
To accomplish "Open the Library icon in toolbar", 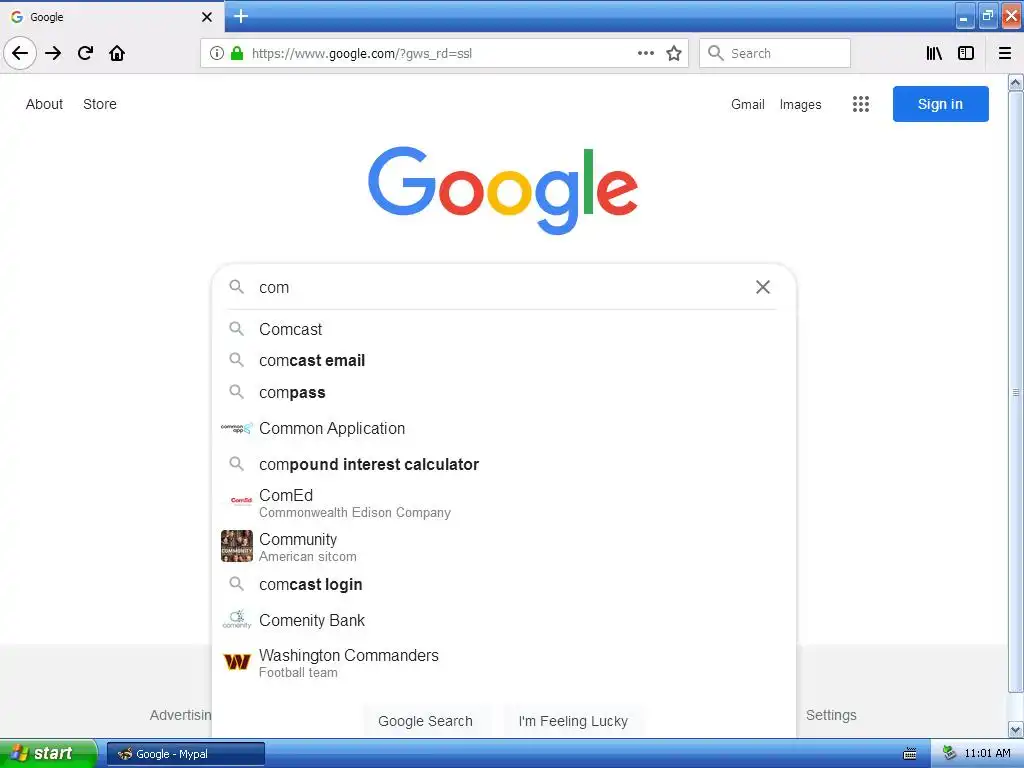I will [x=934, y=53].
